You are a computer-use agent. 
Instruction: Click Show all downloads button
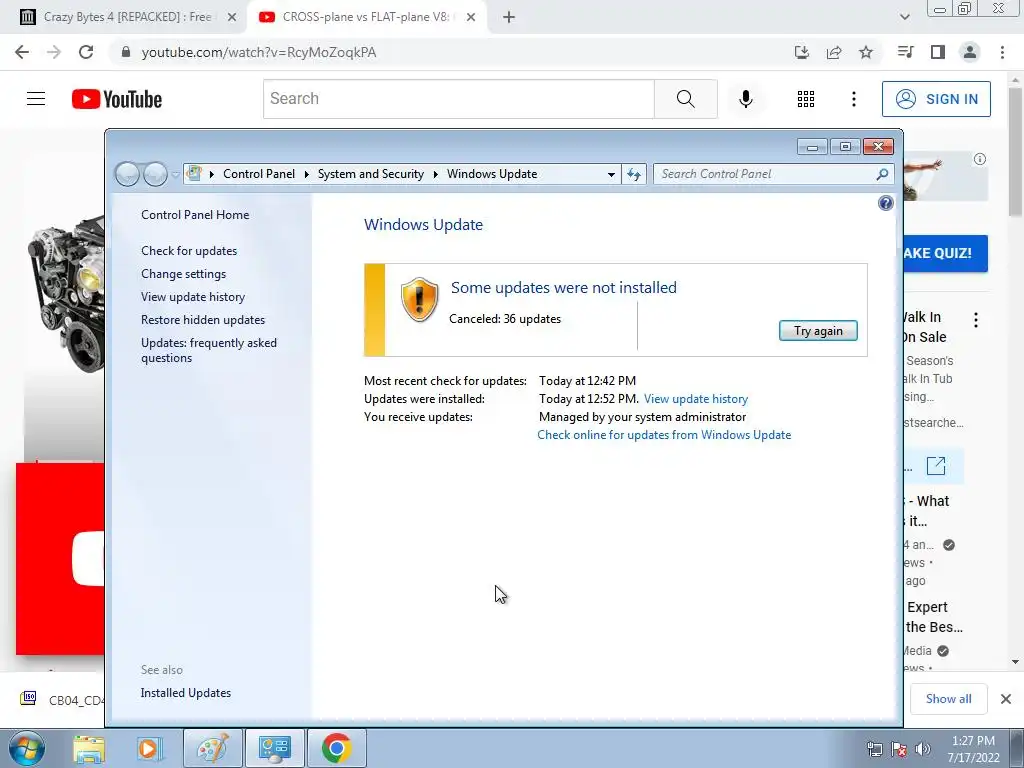[948, 699]
